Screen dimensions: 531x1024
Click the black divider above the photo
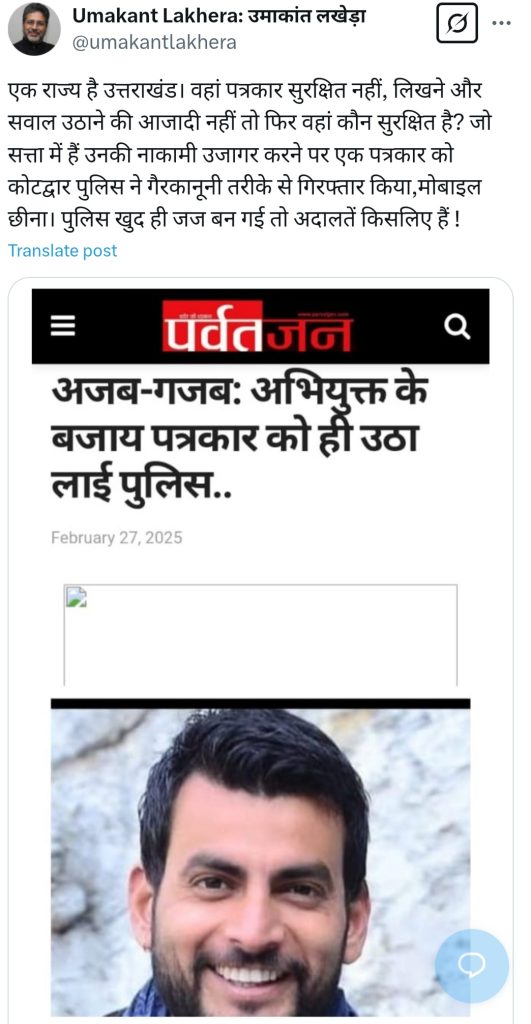click(260, 703)
